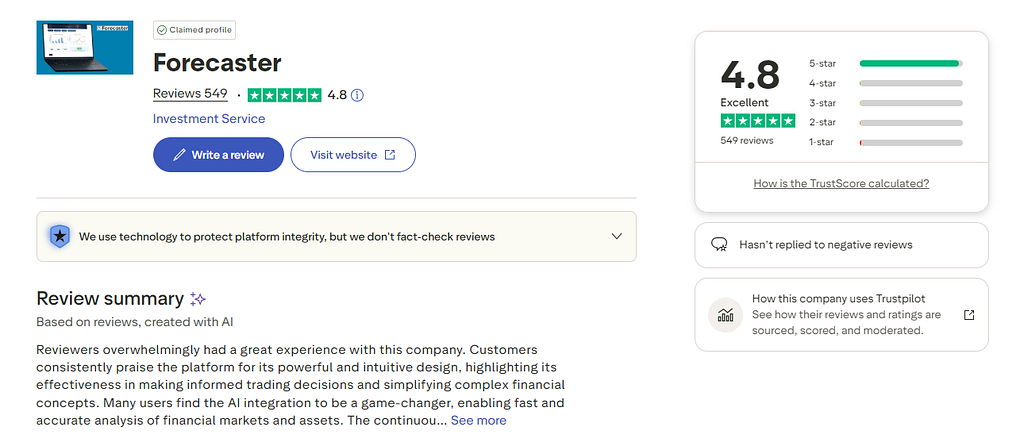This screenshot has width=1024, height=442.
Task: Filter reviews by the 1-star row
Action: [885, 142]
